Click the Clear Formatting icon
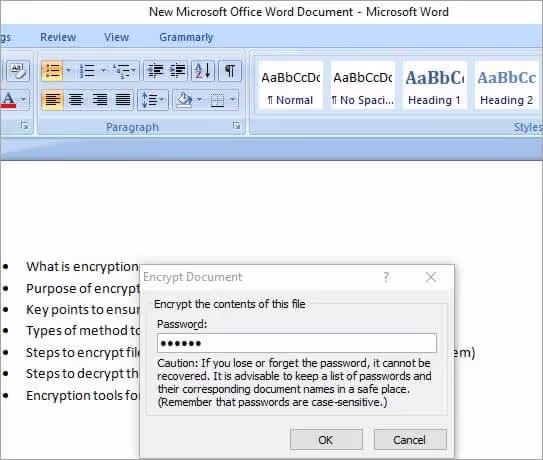Screen dimensions: 543x460 tap(18, 71)
